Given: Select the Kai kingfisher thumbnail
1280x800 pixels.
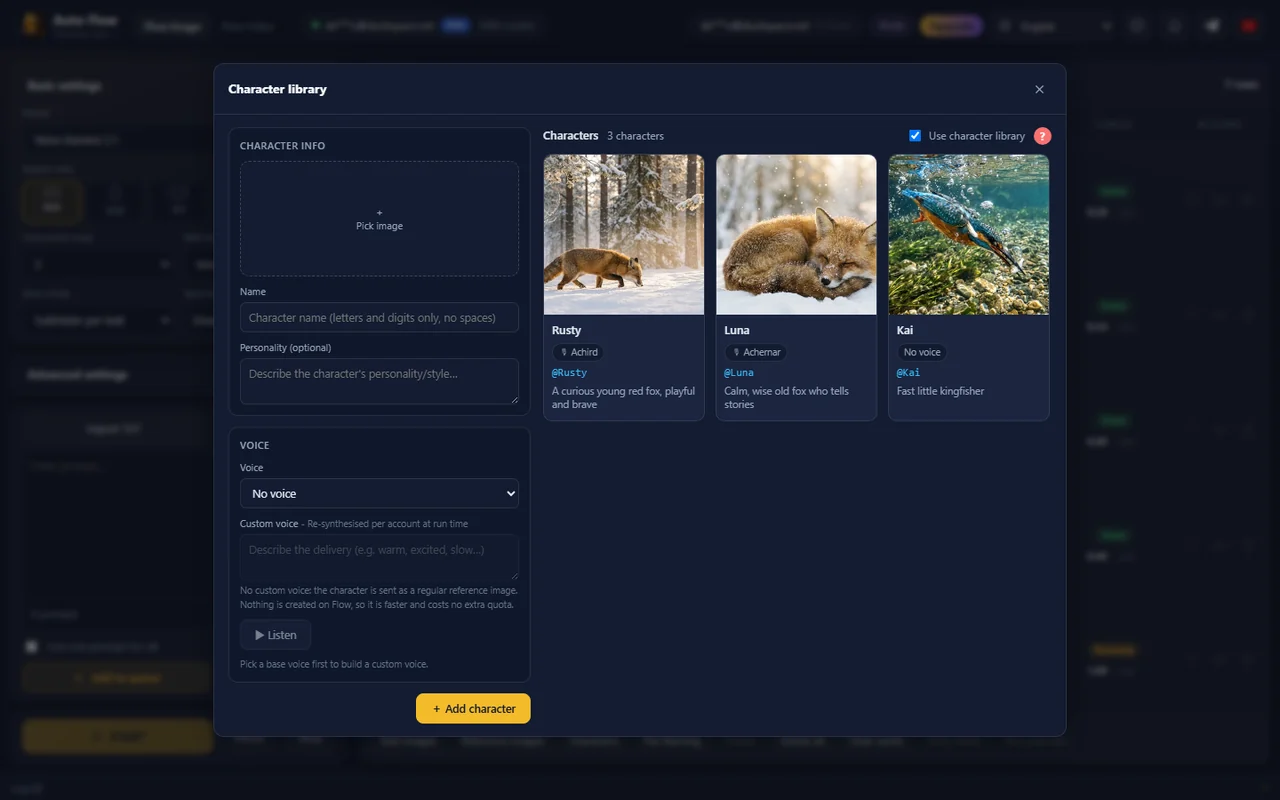Looking at the screenshot, I should (969, 234).
